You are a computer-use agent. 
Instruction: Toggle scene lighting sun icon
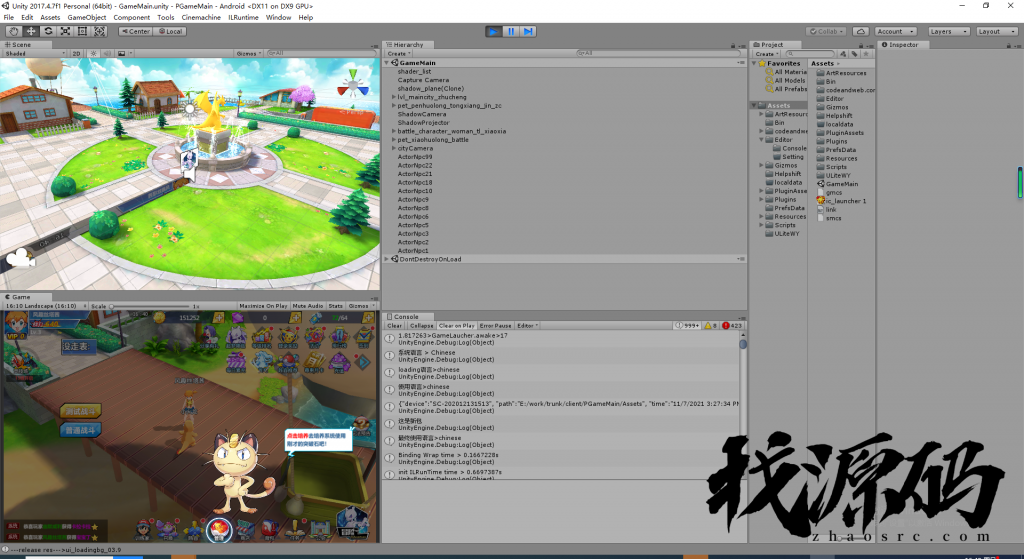coord(93,54)
